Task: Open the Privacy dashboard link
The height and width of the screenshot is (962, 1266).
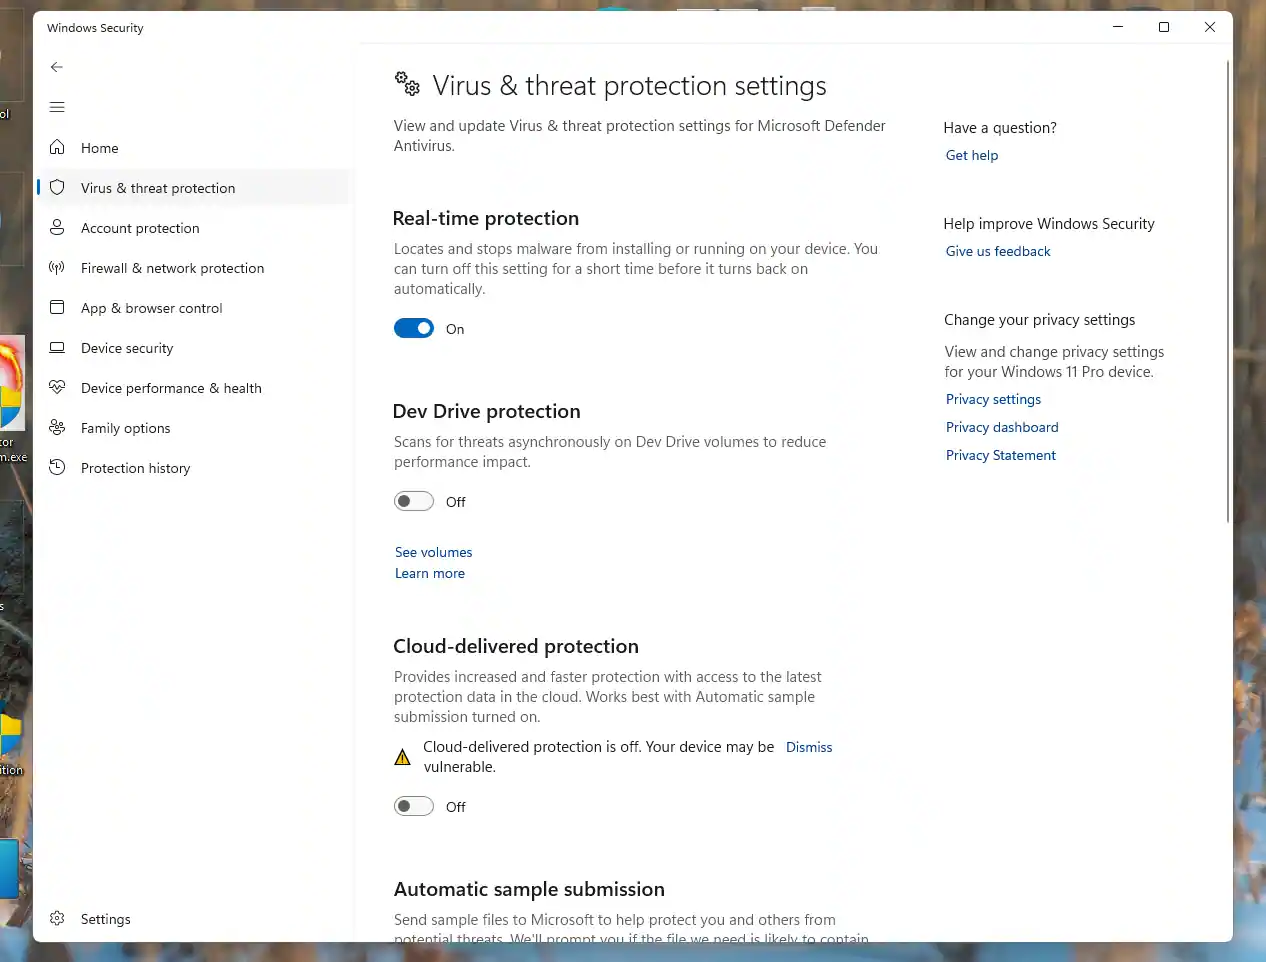Action: pyautogui.click(x=1001, y=427)
